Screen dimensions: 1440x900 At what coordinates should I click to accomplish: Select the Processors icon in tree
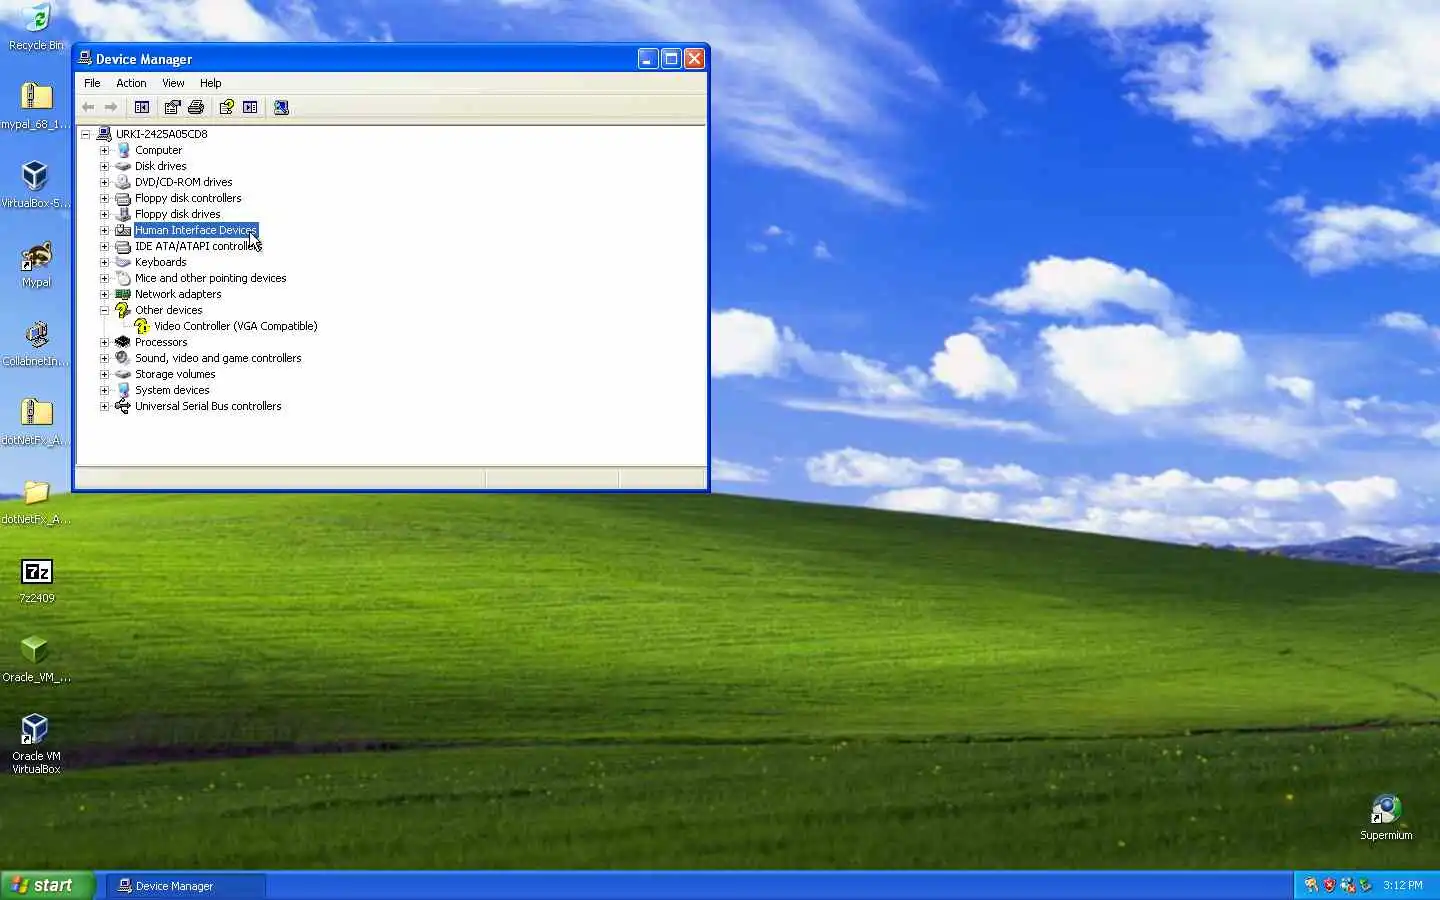pos(123,342)
